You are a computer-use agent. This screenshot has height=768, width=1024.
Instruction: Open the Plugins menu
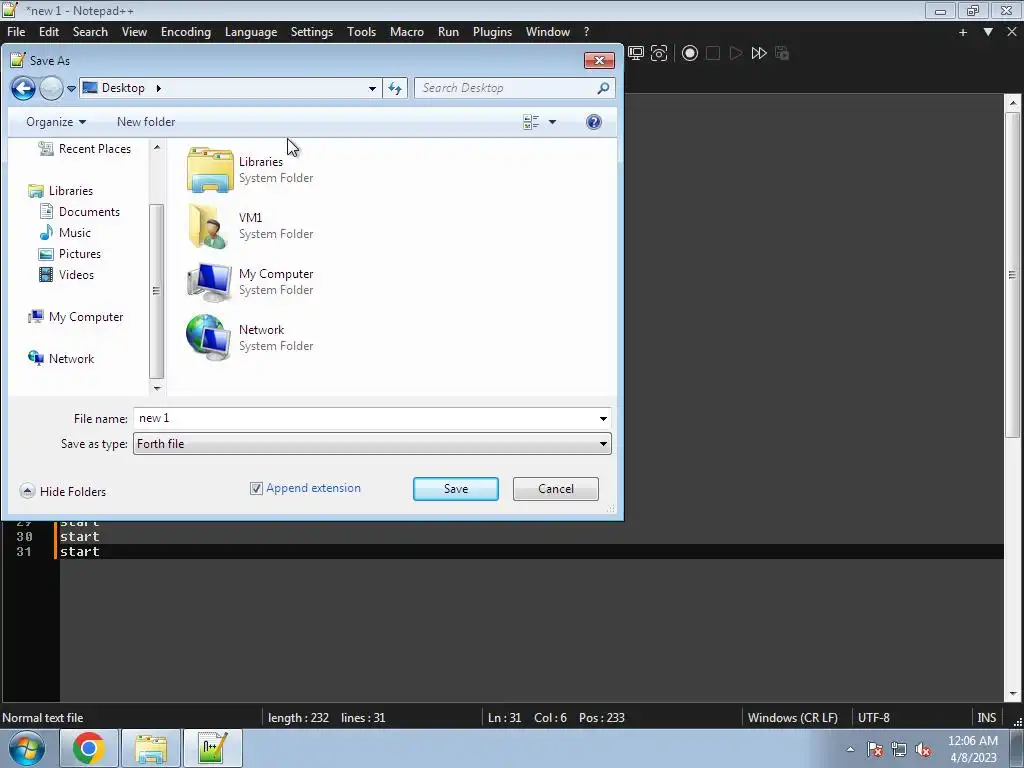(492, 32)
